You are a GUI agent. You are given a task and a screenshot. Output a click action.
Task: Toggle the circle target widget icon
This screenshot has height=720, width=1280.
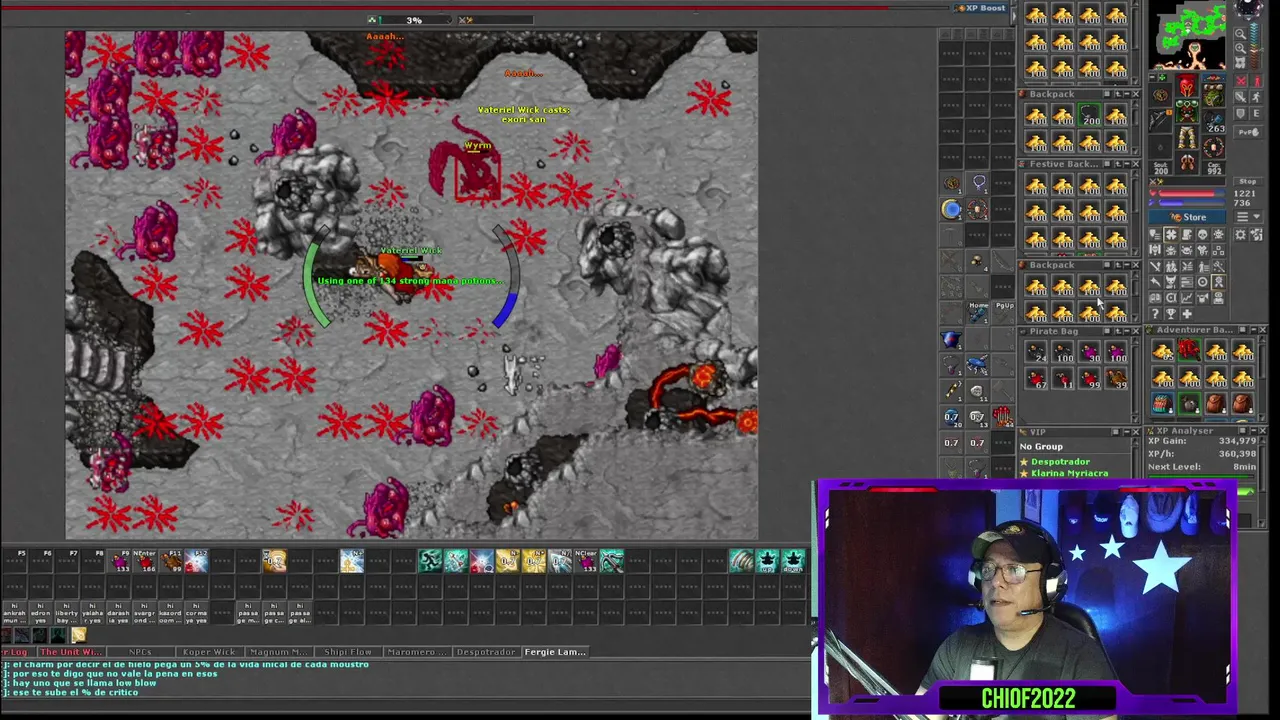[1203, 281]
